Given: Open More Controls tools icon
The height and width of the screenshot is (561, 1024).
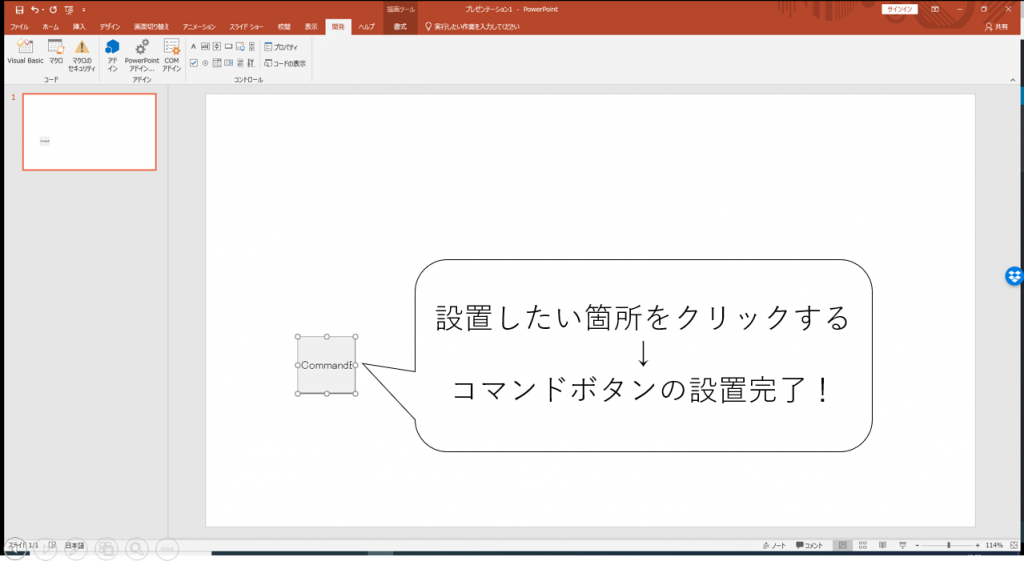Looking at the screenshot, I should (251, 63).
